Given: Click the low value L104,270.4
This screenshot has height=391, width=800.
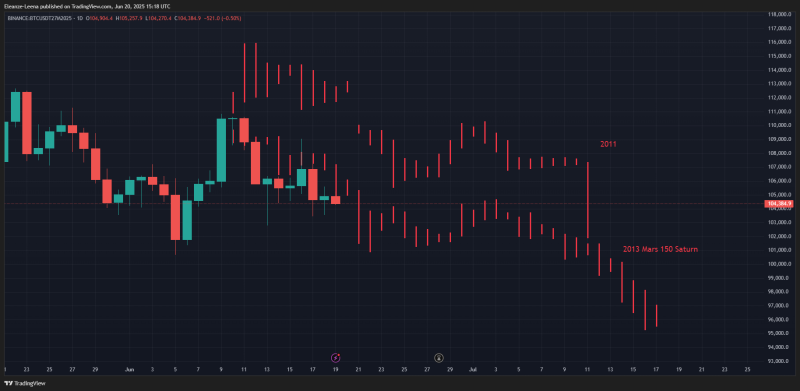Looking at the screenshot, I should 158,18.
